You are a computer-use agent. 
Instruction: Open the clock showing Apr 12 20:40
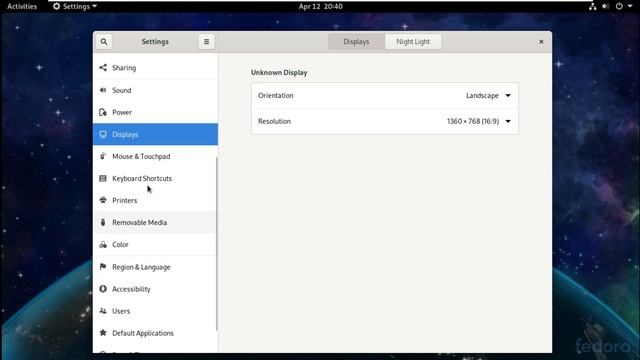coord(320,6)
